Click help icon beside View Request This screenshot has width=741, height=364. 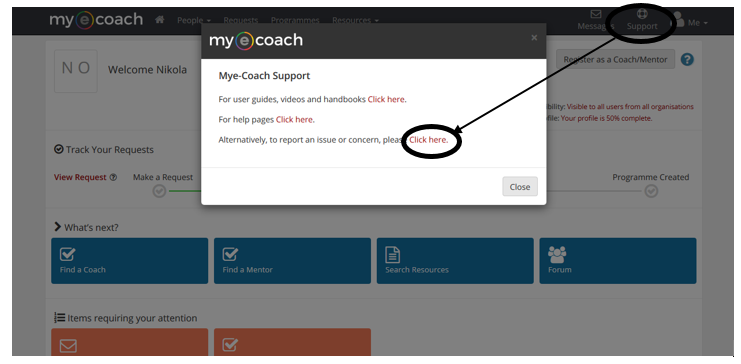[x=113, y=178]
